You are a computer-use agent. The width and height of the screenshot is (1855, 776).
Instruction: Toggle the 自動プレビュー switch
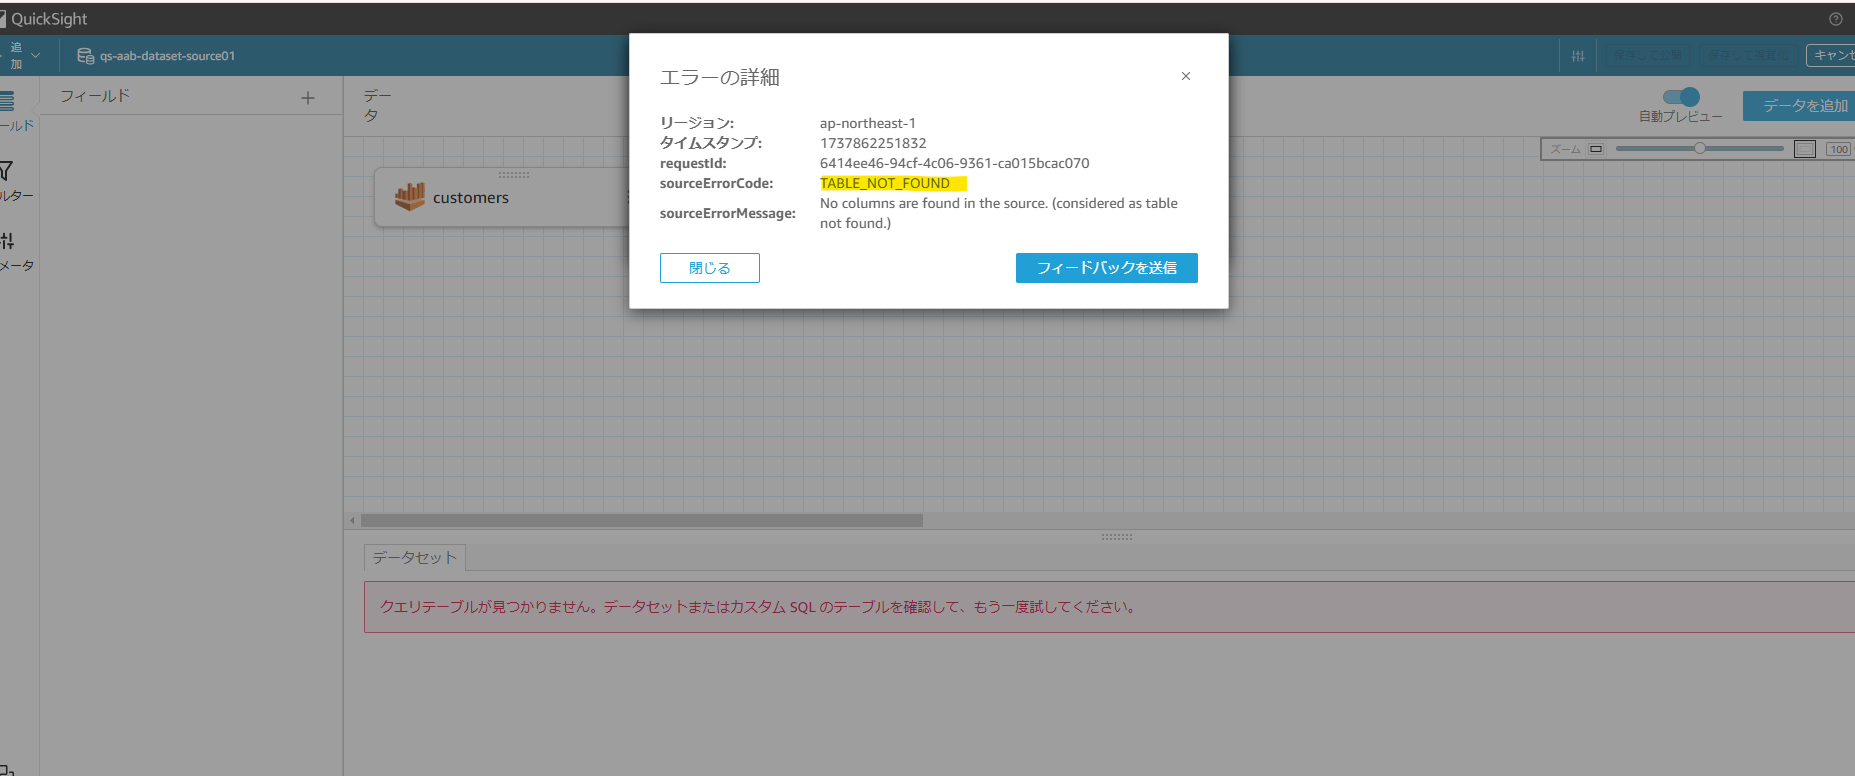click(1681, 96)
